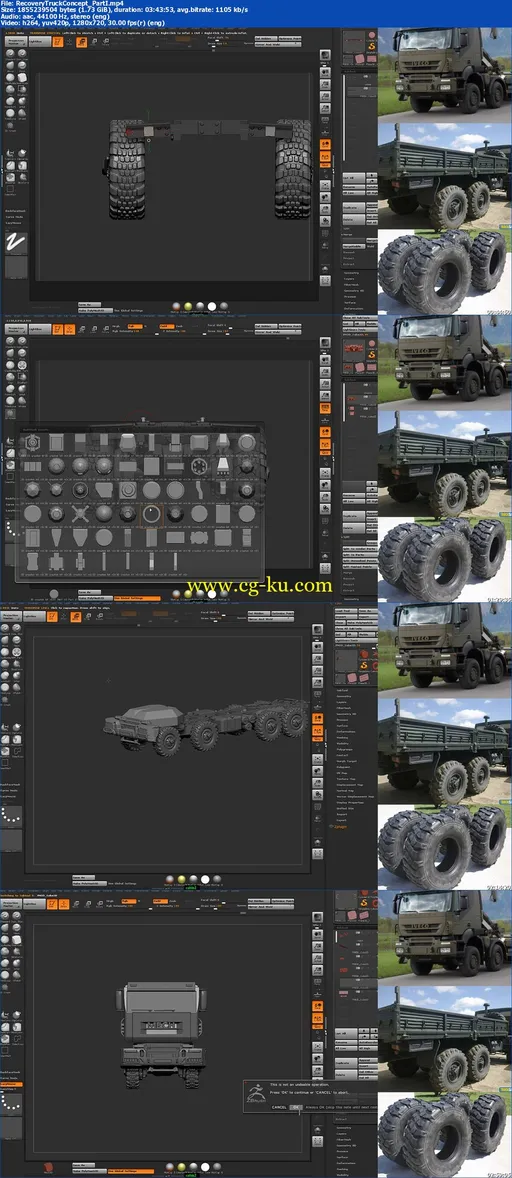The height and width of the screenshot is (1178, 512).
Task: Select the freehand stroke icon in first frame
Action: coord(14,243)
